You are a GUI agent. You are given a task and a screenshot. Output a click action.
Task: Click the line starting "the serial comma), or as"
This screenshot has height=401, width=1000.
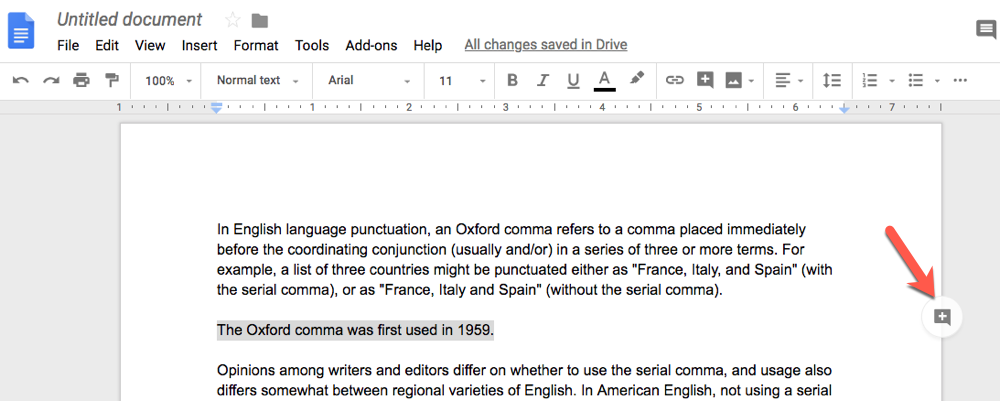[470, 290]
